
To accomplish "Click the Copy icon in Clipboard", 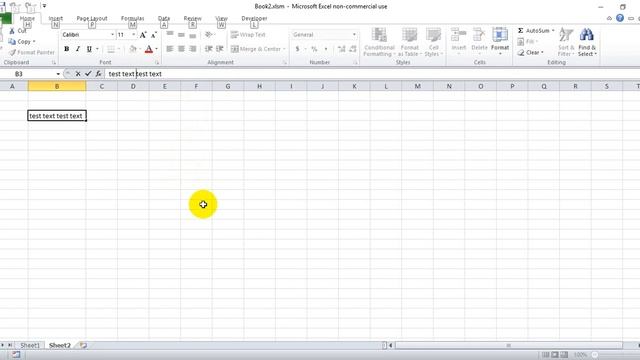I will click(12, 42).
